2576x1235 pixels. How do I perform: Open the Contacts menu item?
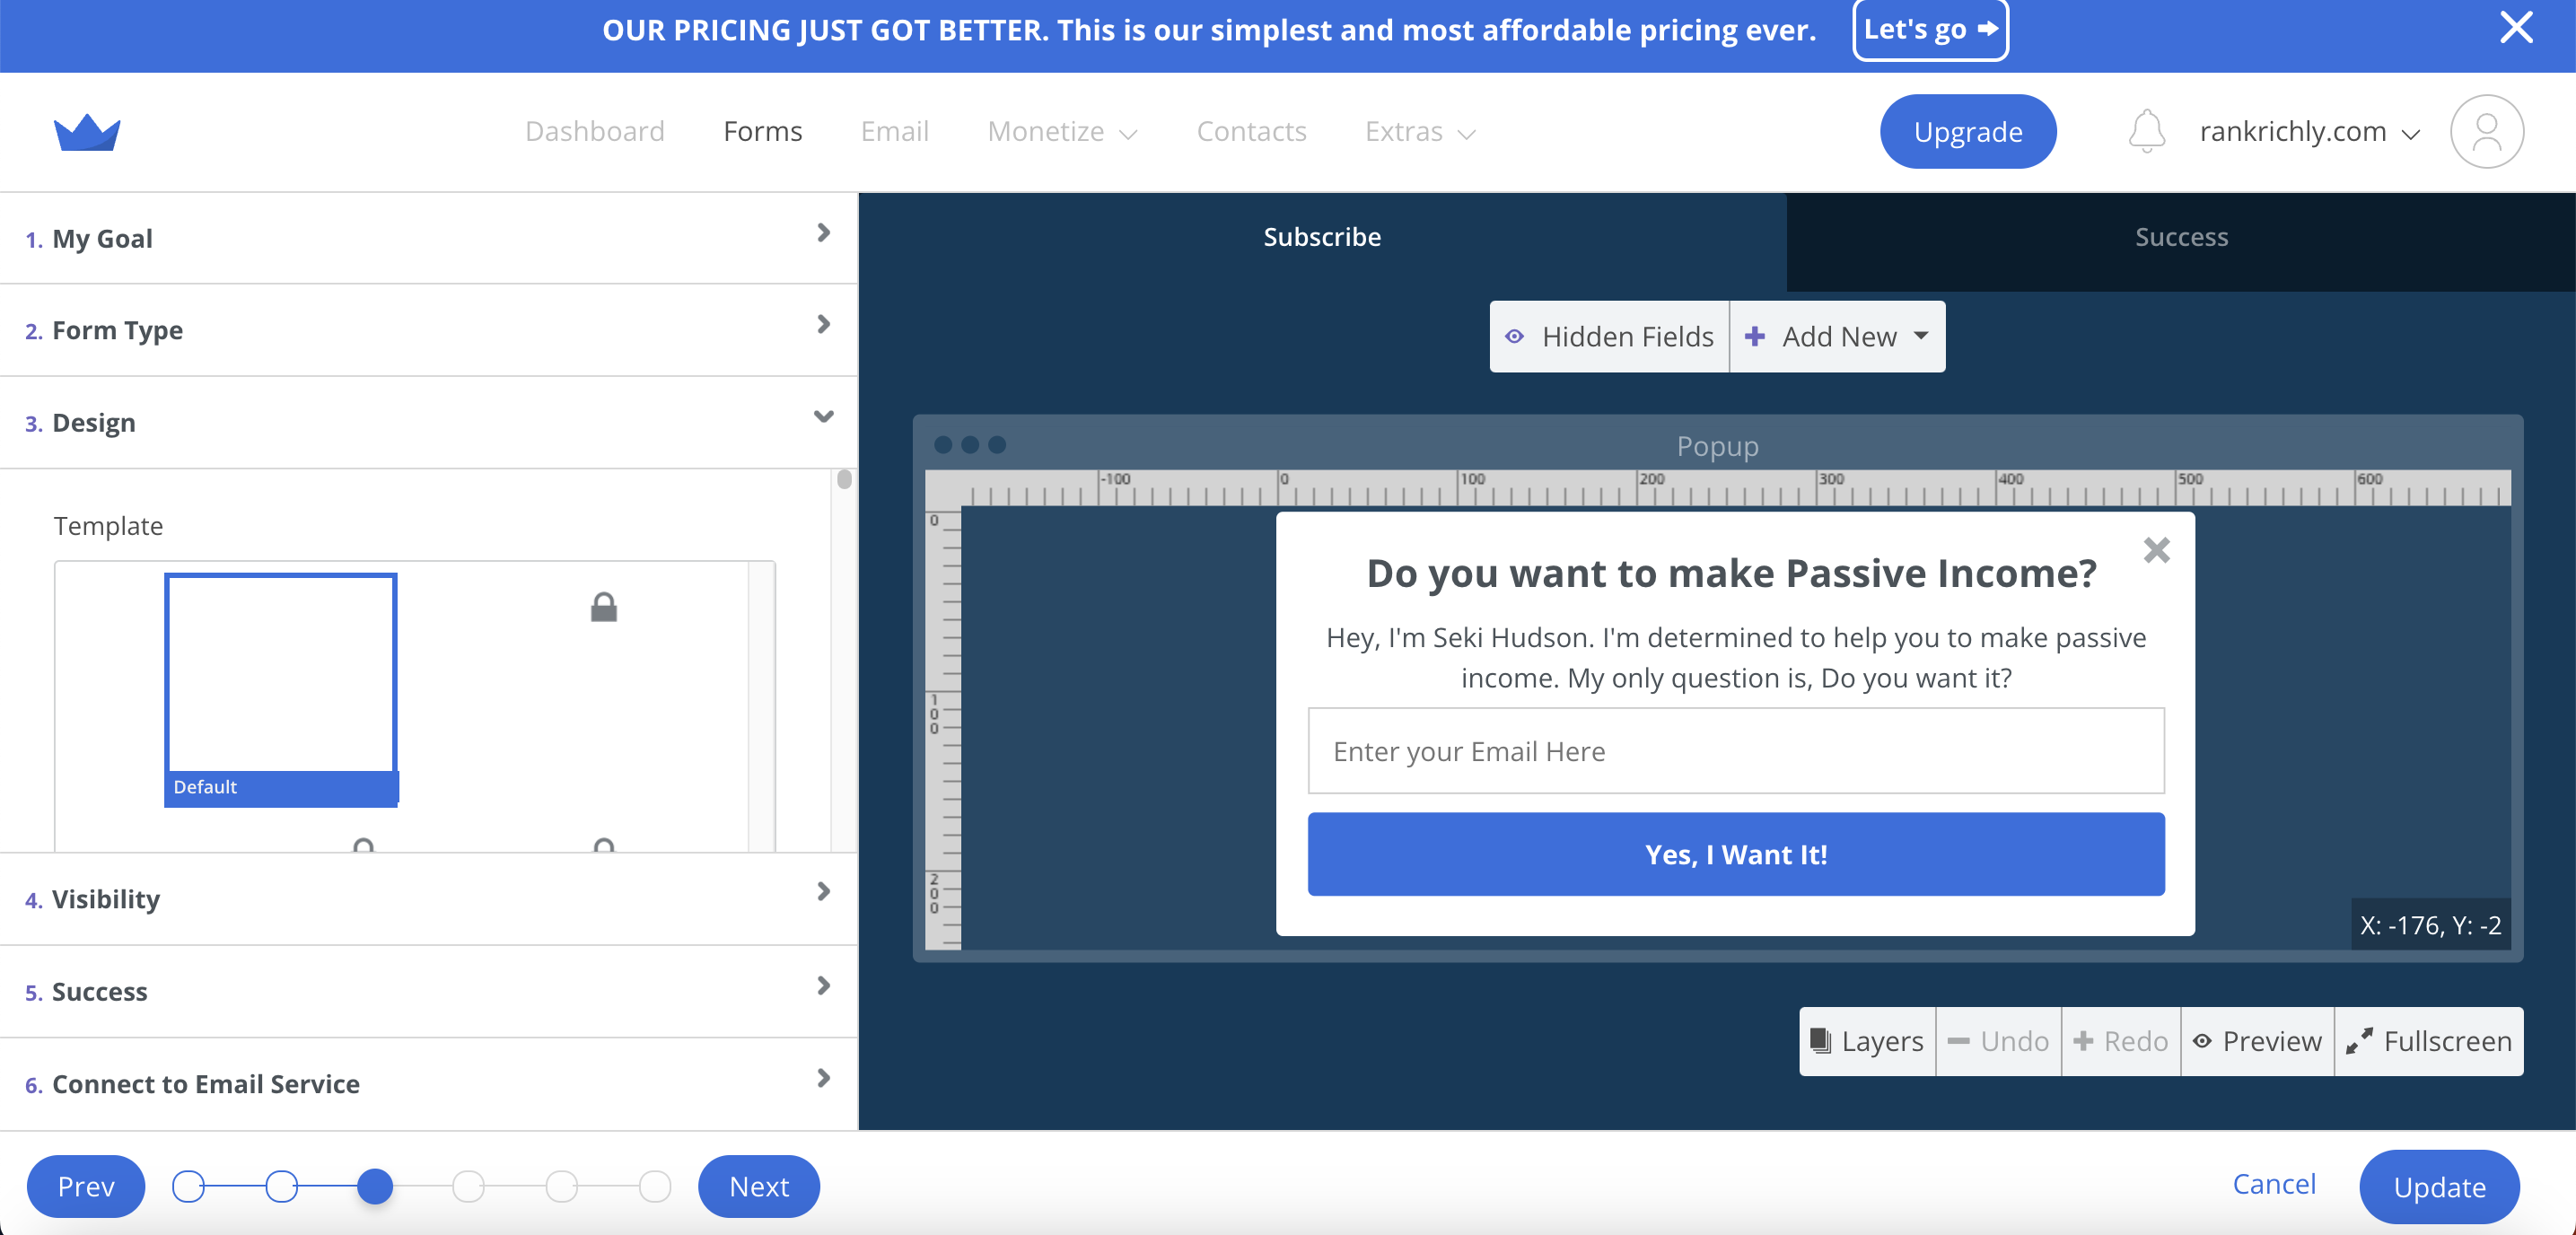[1251, 132]
